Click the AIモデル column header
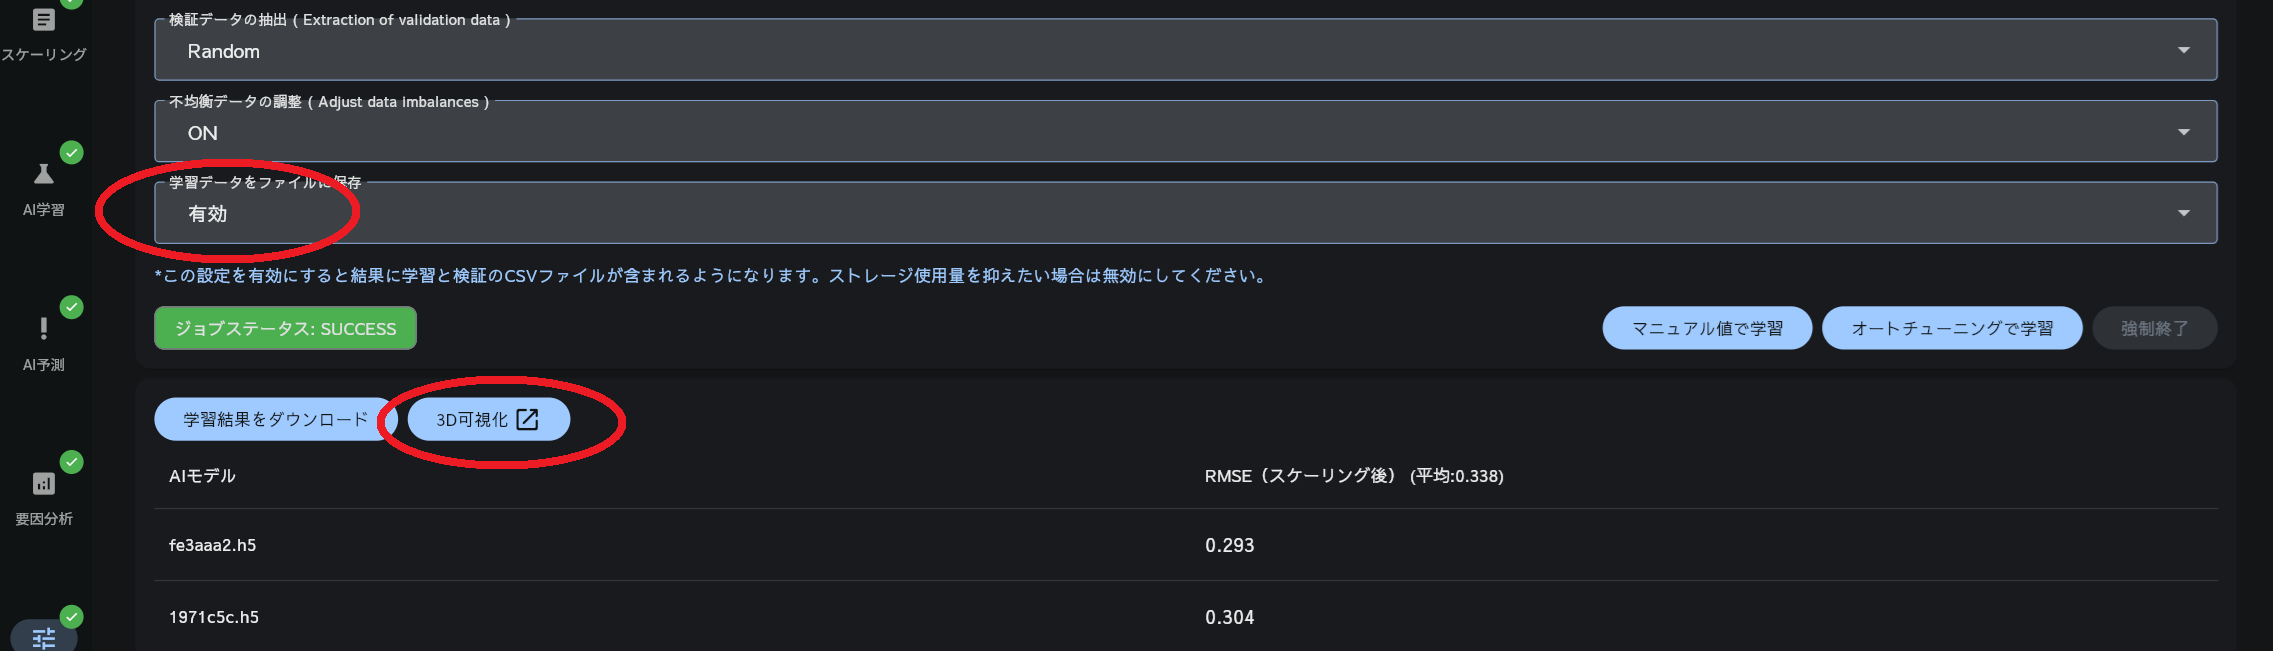Viewport: 2273px width, 651px height. coord(202,476)
